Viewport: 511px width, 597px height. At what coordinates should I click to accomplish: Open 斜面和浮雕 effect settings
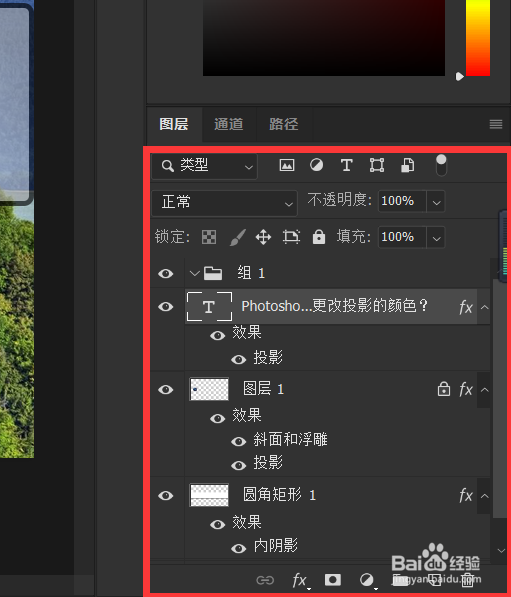click(x=291, y=440)
